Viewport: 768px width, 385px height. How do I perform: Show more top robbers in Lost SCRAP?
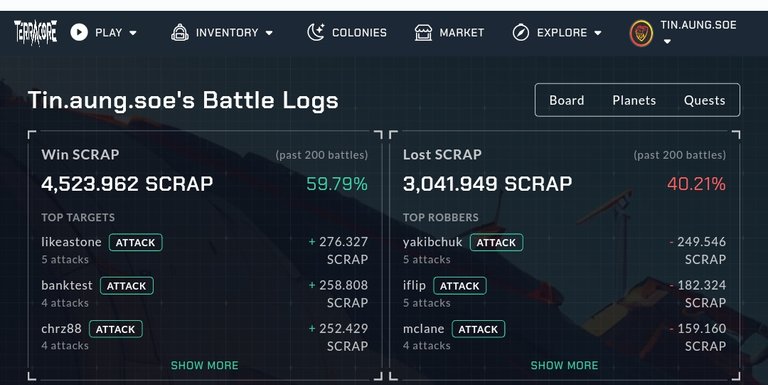click(564, 365)
